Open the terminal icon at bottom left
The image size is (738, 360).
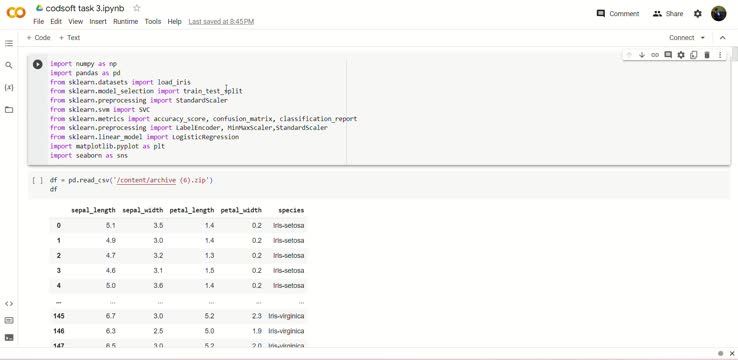9,337
